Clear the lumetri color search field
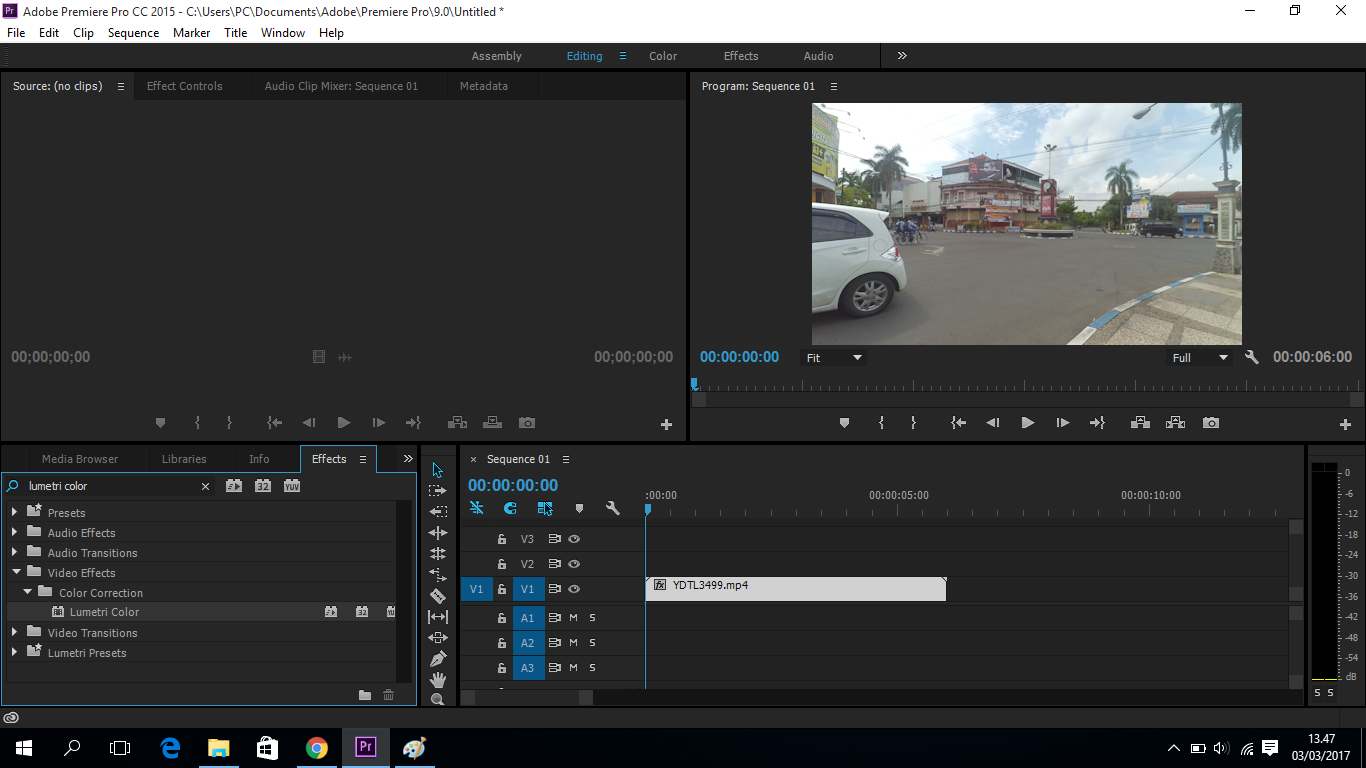This screenshot has width=1366, height=768. (x=206, y=486)
